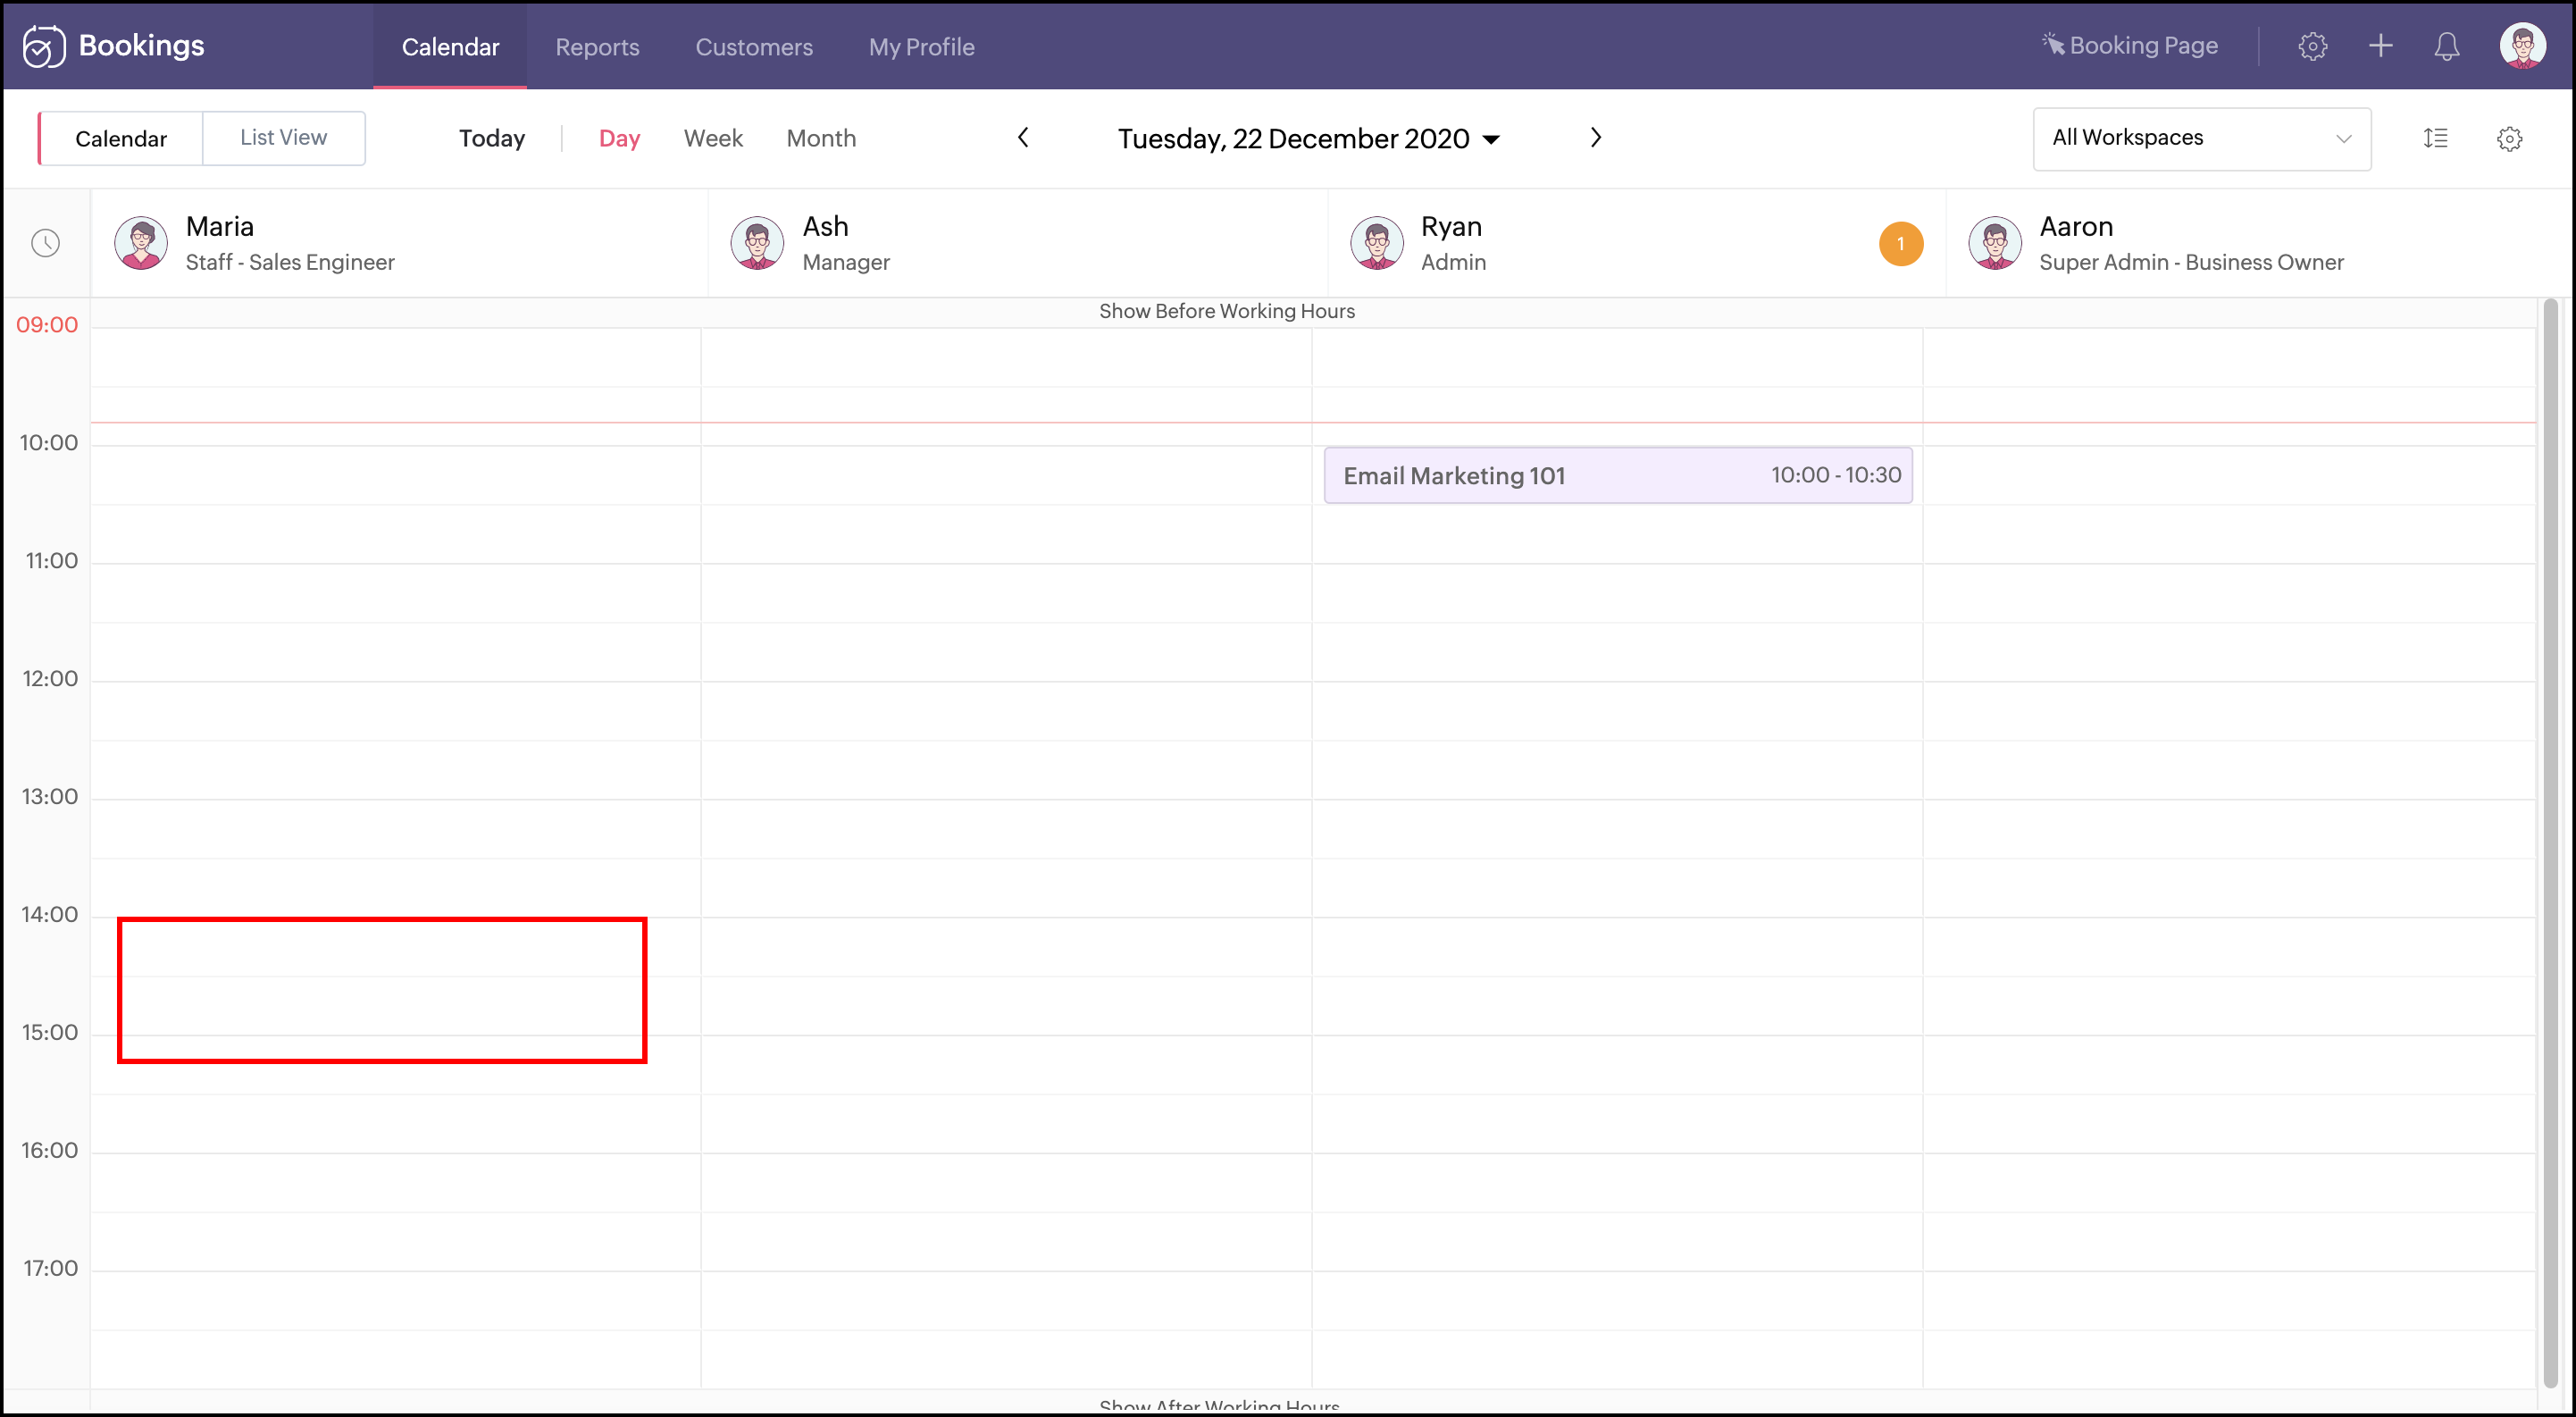
Task: Click the row height density icon
Action: pos(2435,138)
